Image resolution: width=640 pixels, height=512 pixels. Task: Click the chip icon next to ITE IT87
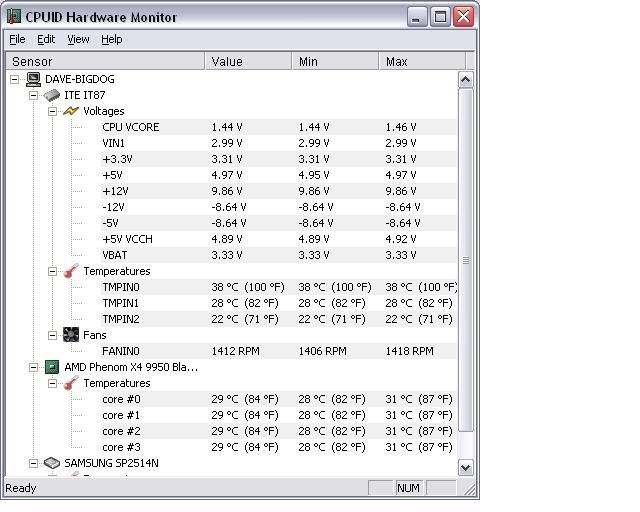point(52,96)
